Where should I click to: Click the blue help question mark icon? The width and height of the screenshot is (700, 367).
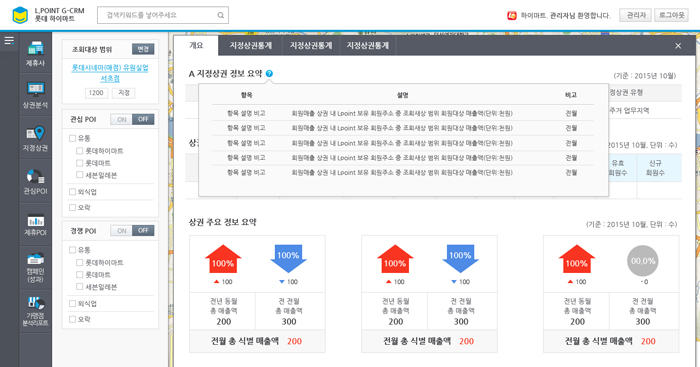[269, 74]
